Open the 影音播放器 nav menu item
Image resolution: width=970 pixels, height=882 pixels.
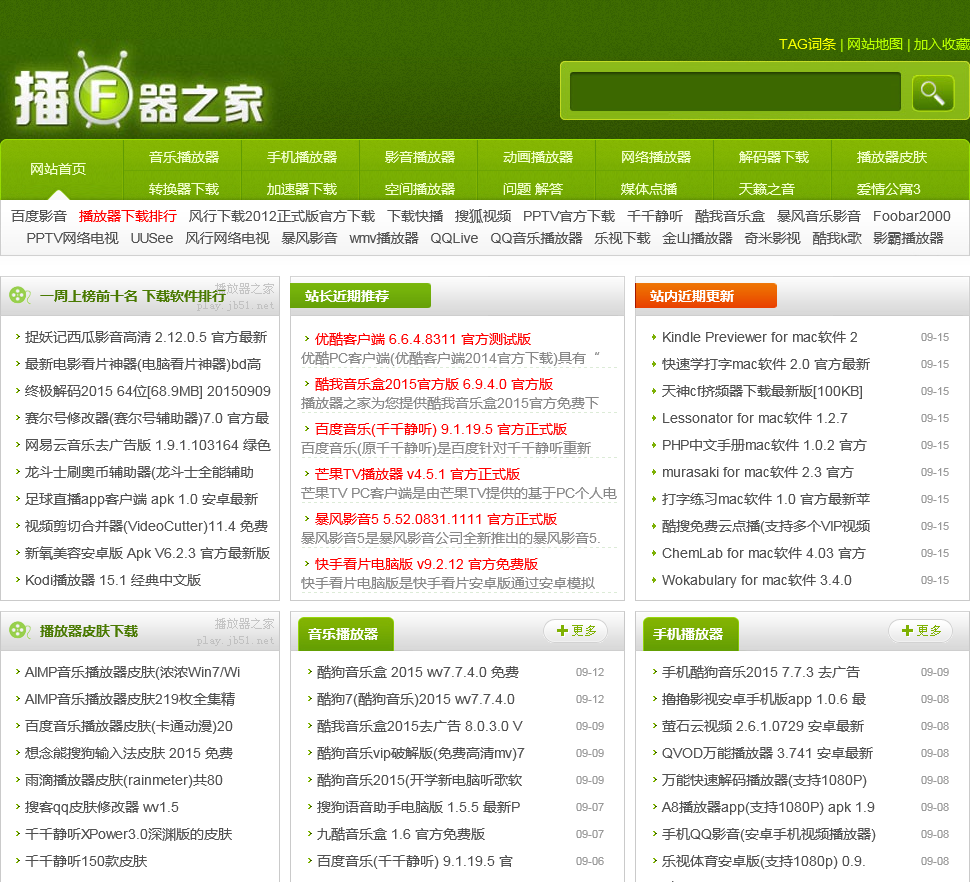420,157
